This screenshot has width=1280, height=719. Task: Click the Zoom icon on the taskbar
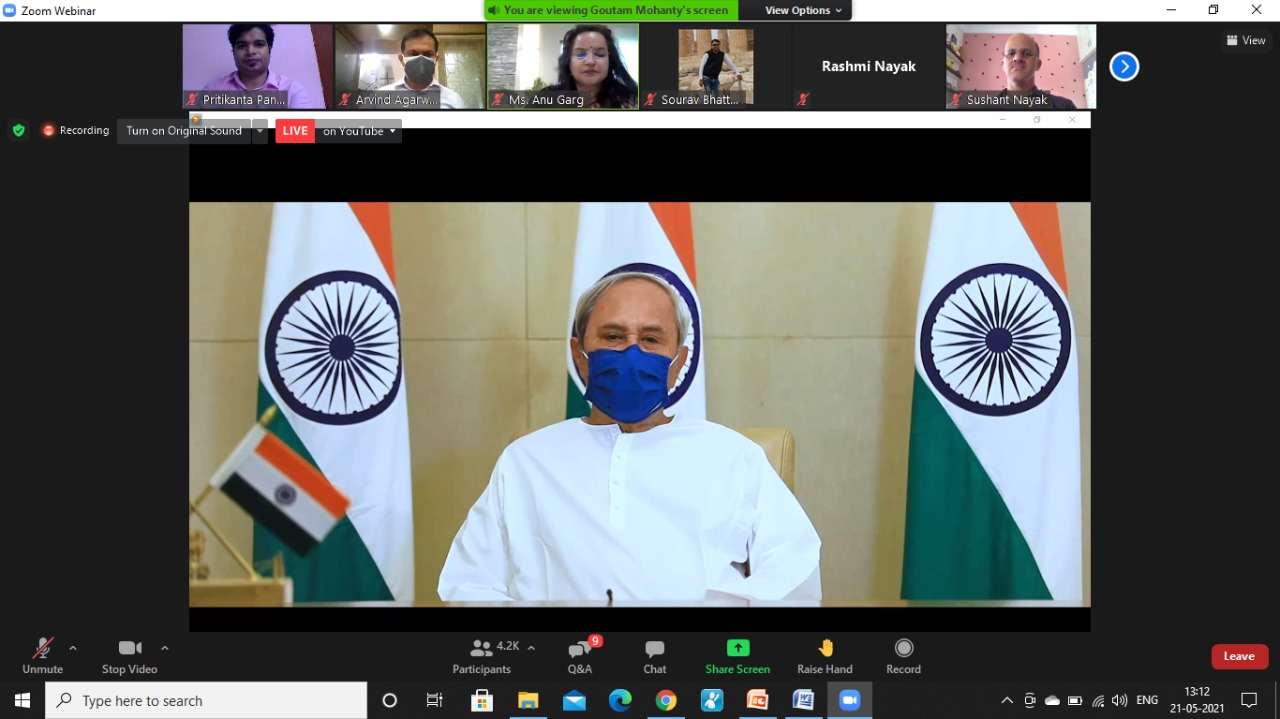[x=849, y=700]
